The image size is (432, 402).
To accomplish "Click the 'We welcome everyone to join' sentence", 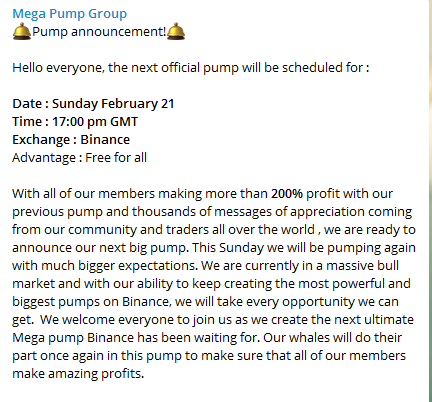I will (126, 320).
